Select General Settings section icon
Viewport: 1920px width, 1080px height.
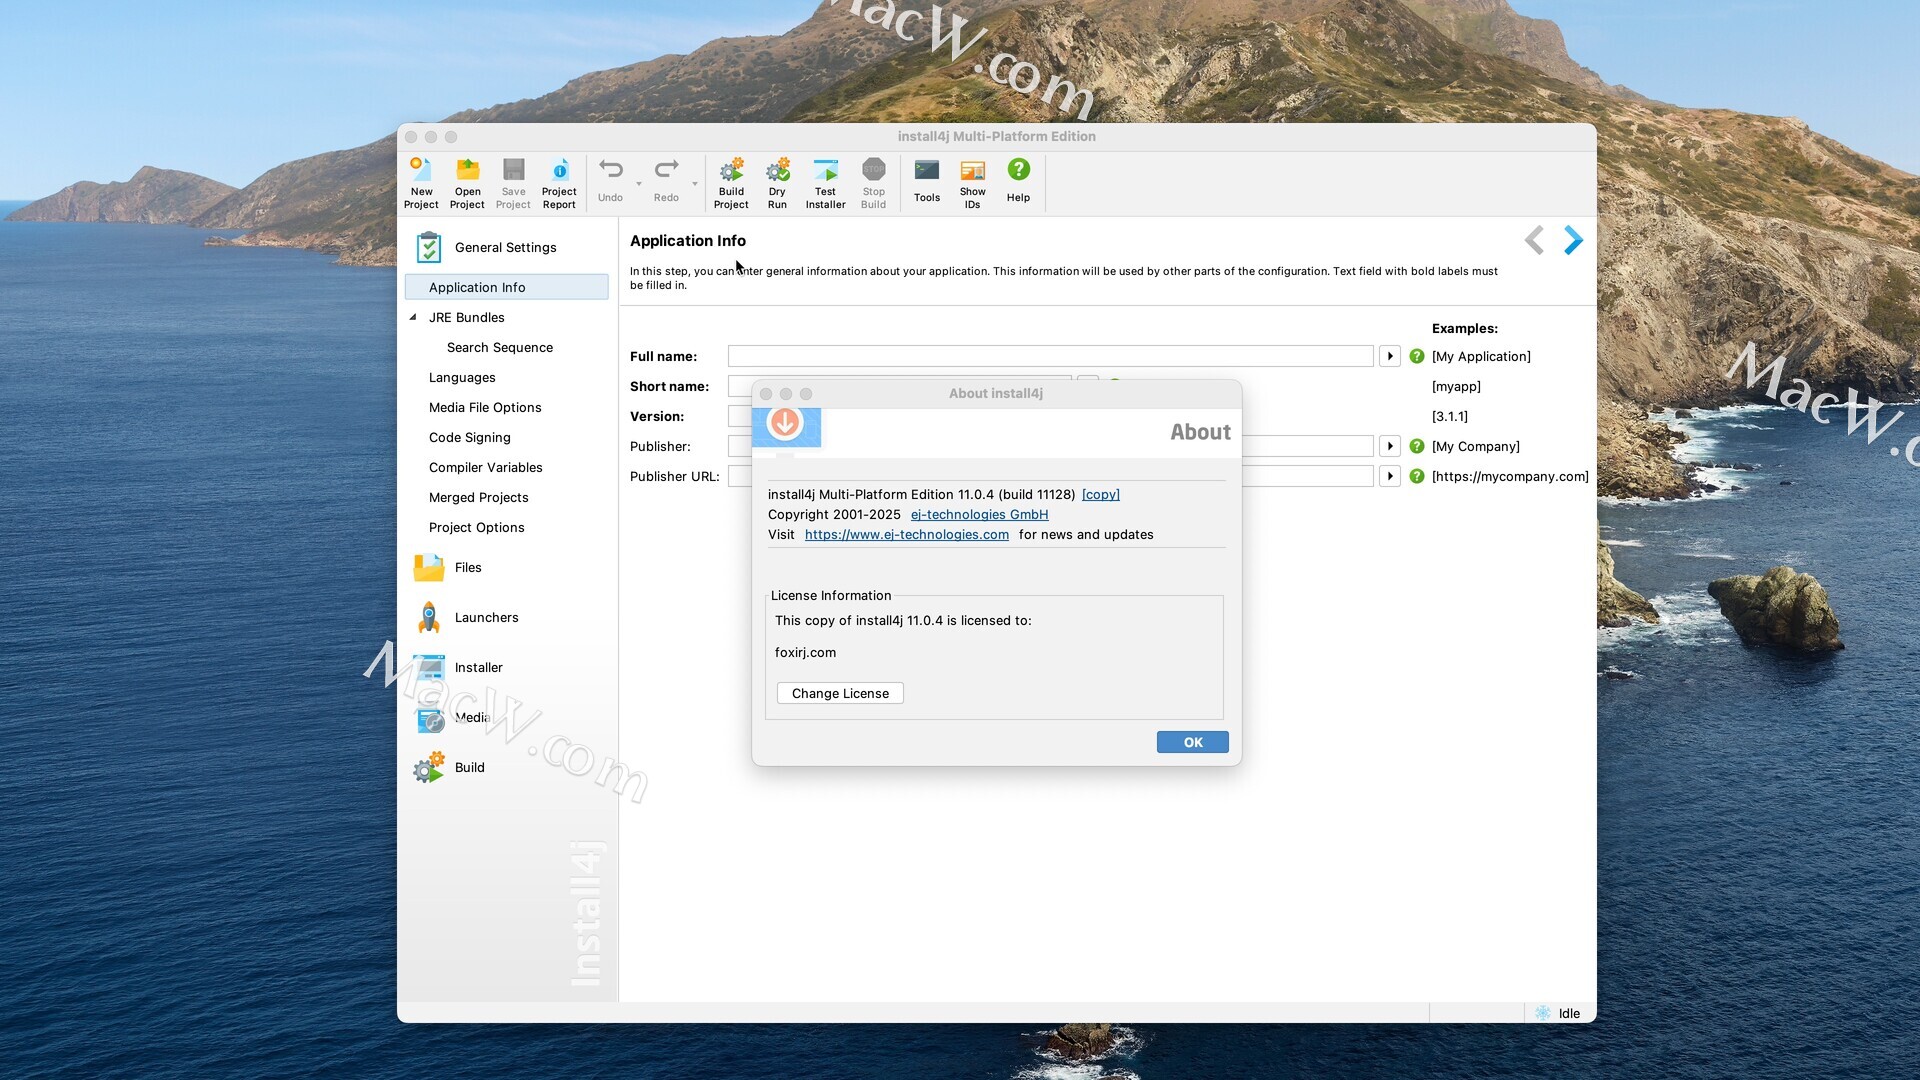click(x=429, y=247)
